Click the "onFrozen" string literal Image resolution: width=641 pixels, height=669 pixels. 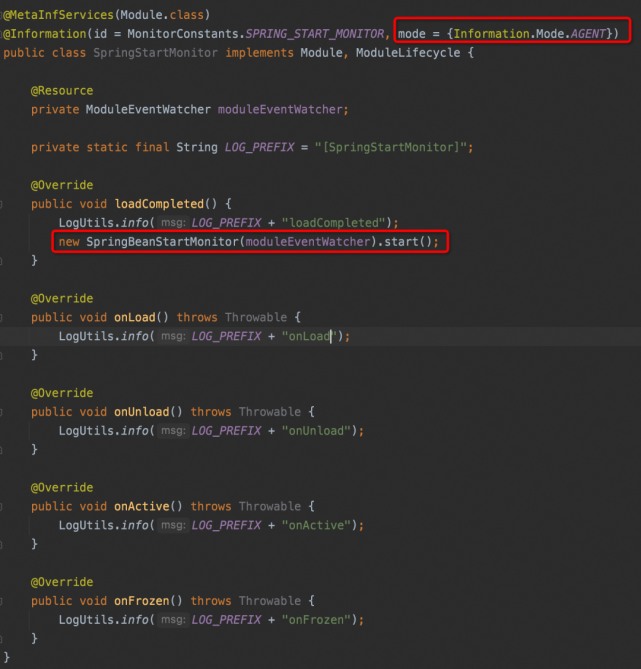click(x=316, y=620)
